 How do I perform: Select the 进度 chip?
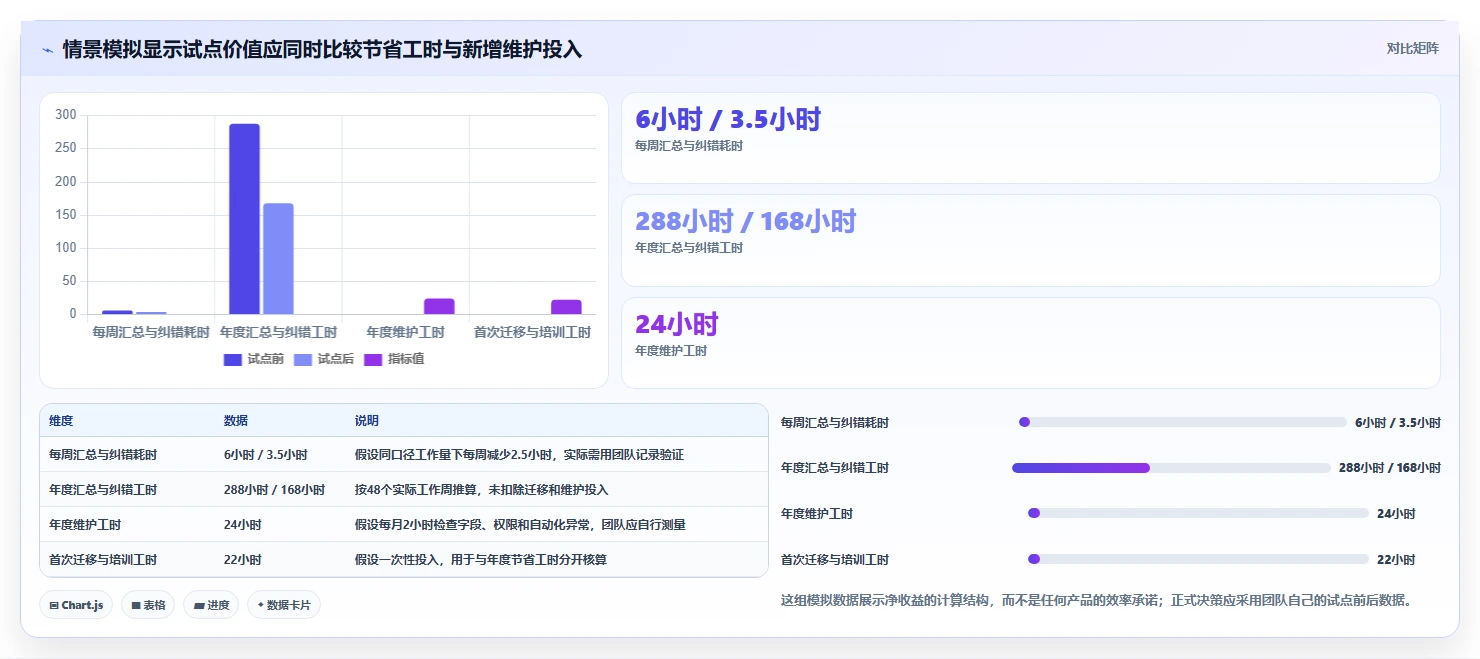211,605
